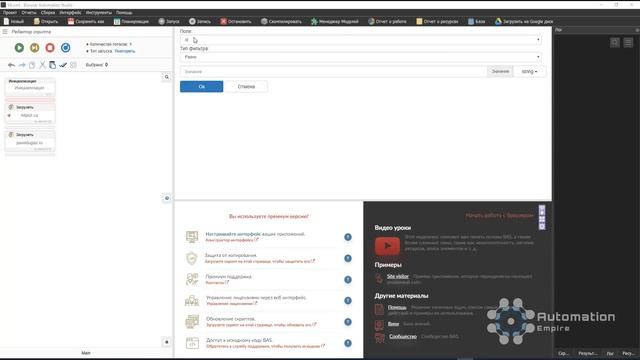Screen dimensions: 640x360
Task: Open the Помощь menu
Action: click(x=124, y=13)
